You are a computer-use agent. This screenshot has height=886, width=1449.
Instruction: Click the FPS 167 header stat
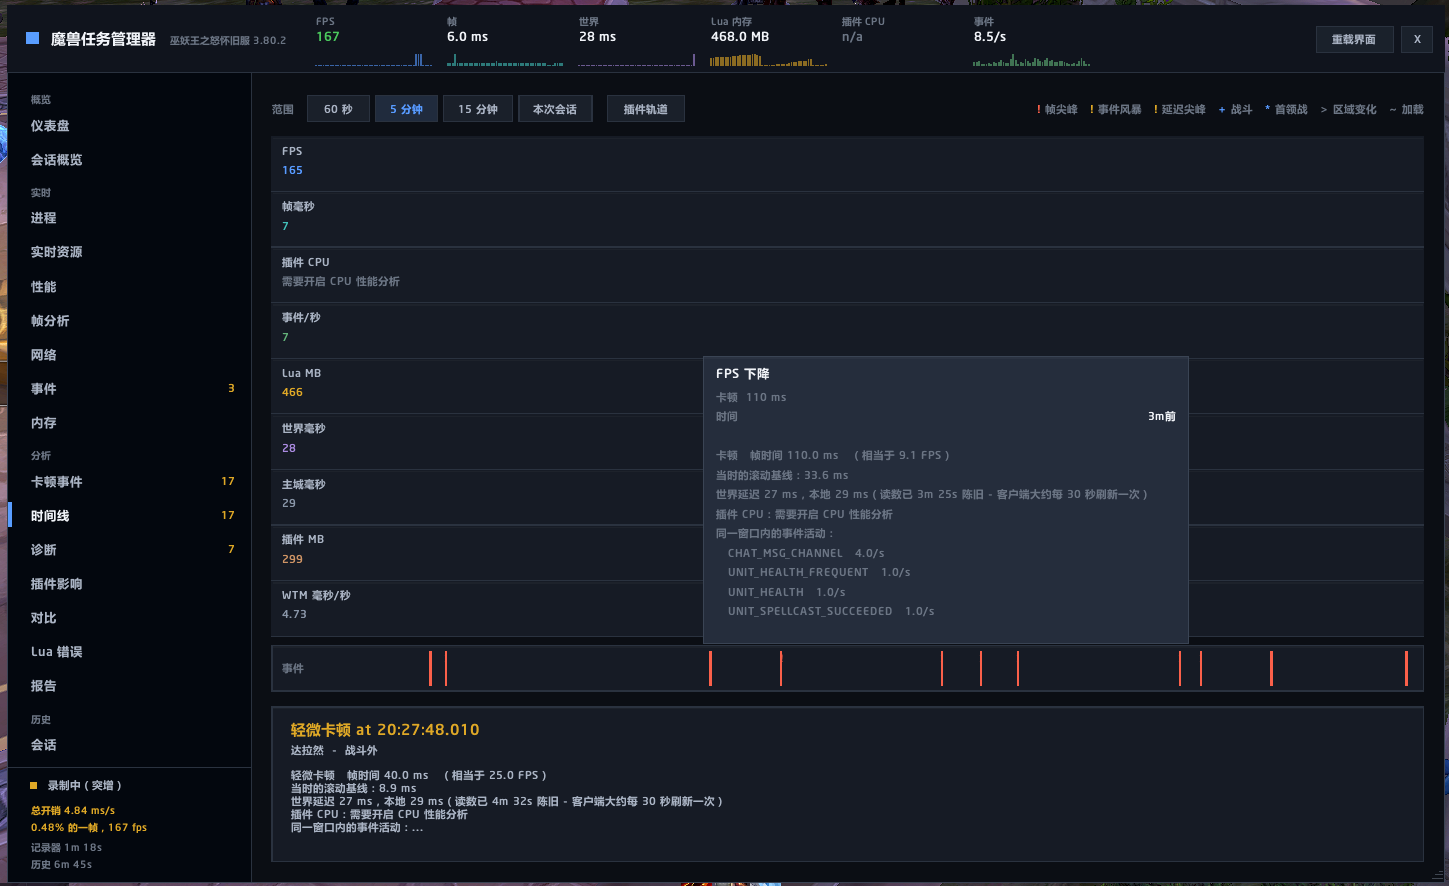[373, 41]
